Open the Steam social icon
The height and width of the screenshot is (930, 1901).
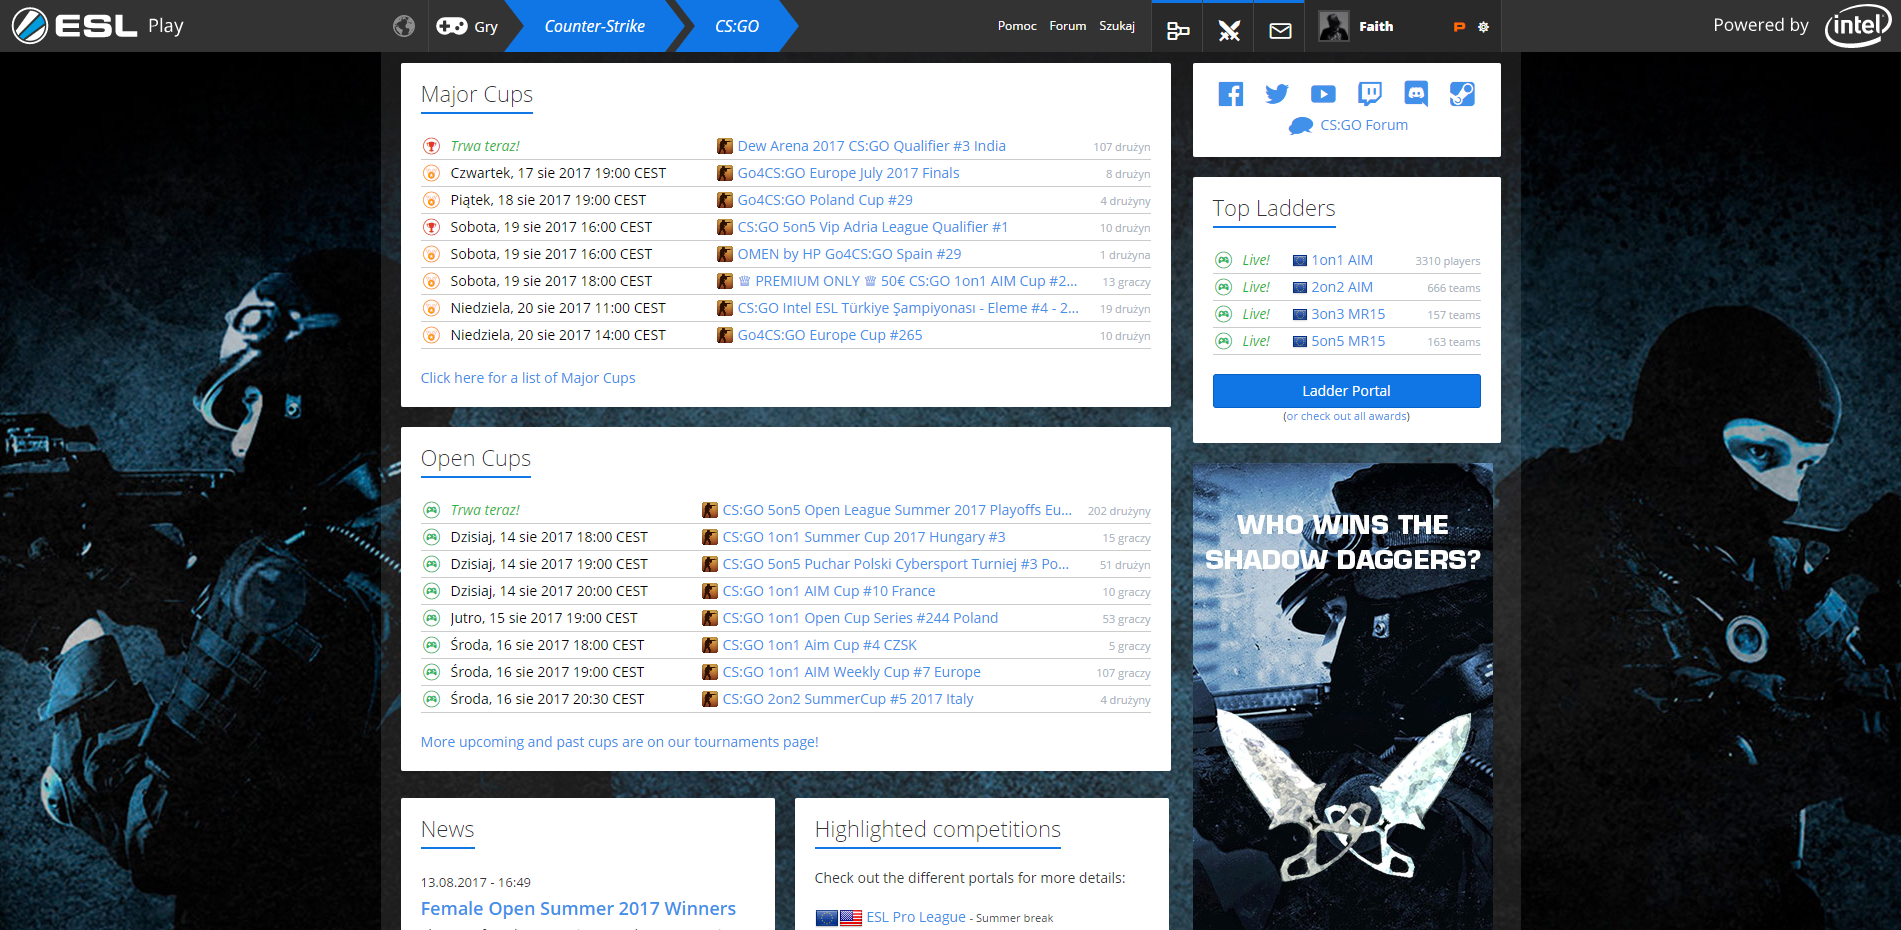tap(1462, 94)
